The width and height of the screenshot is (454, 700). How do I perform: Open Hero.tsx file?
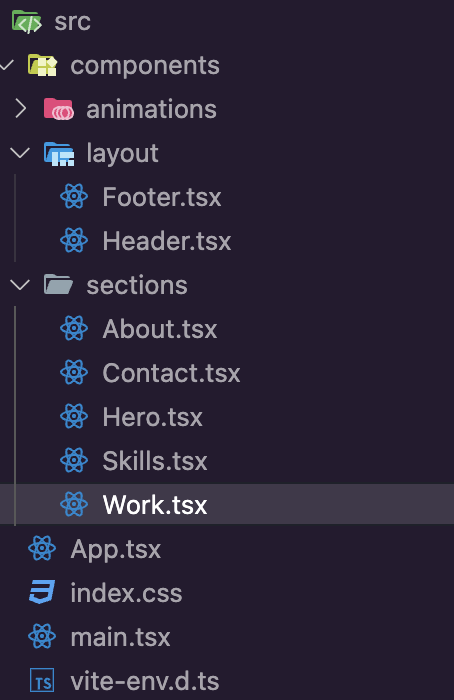[152, 417]
